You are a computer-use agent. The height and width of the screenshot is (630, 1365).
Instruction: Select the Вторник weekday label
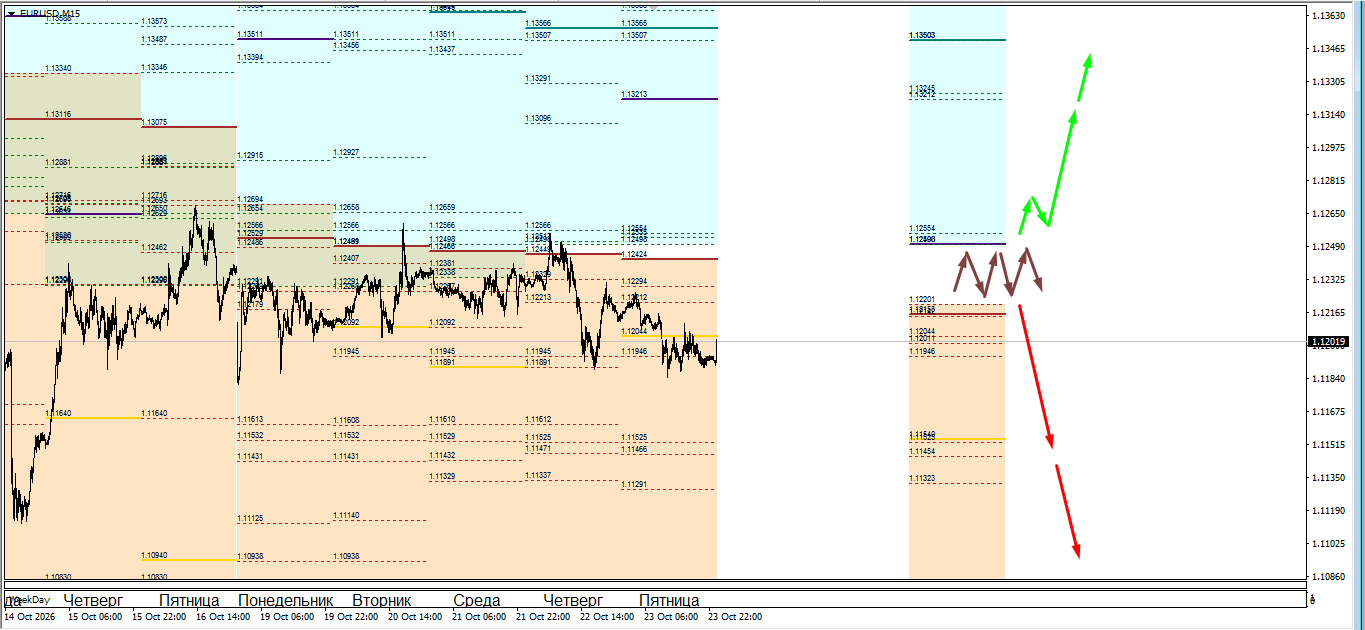pyautogui.click(x=382, y=601)
